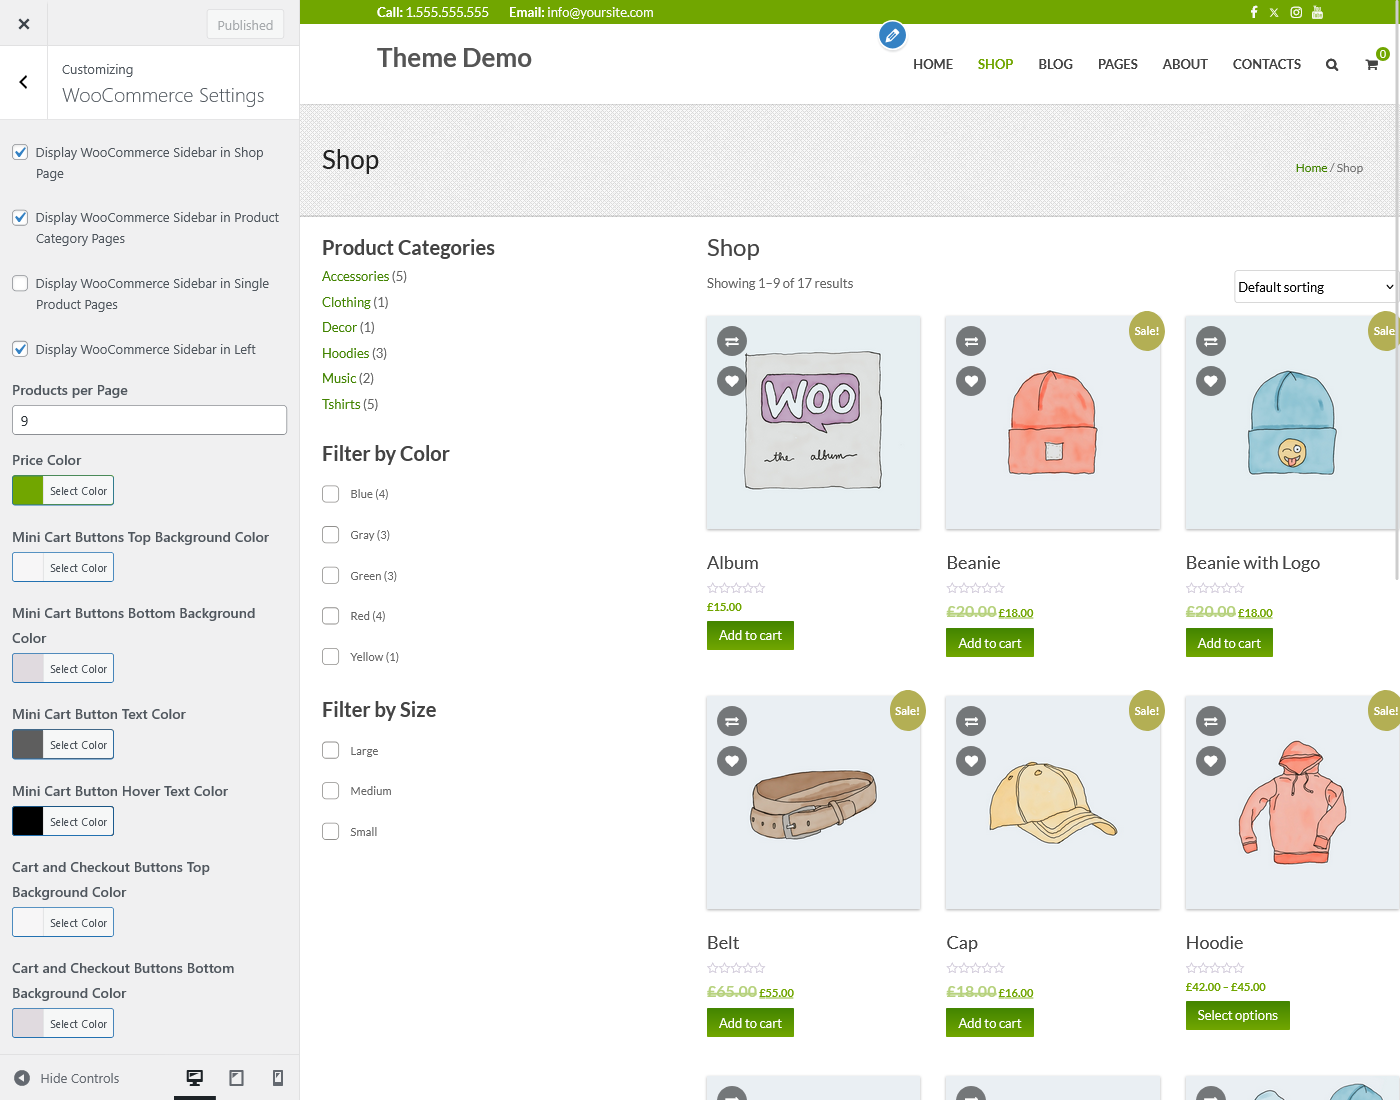Switch to mobile preview device icon
Screen dimensions: 1400x1100
278,1078
